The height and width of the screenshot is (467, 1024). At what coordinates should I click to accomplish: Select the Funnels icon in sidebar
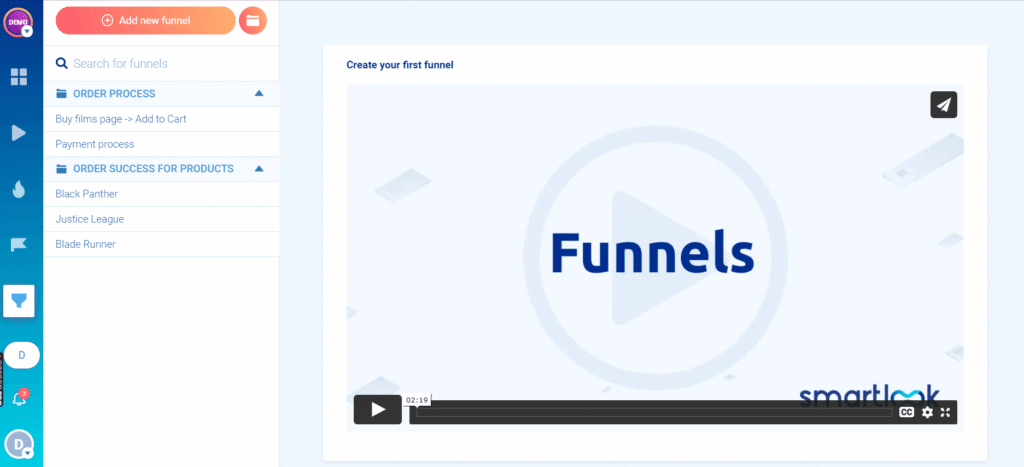coord(19,300)
